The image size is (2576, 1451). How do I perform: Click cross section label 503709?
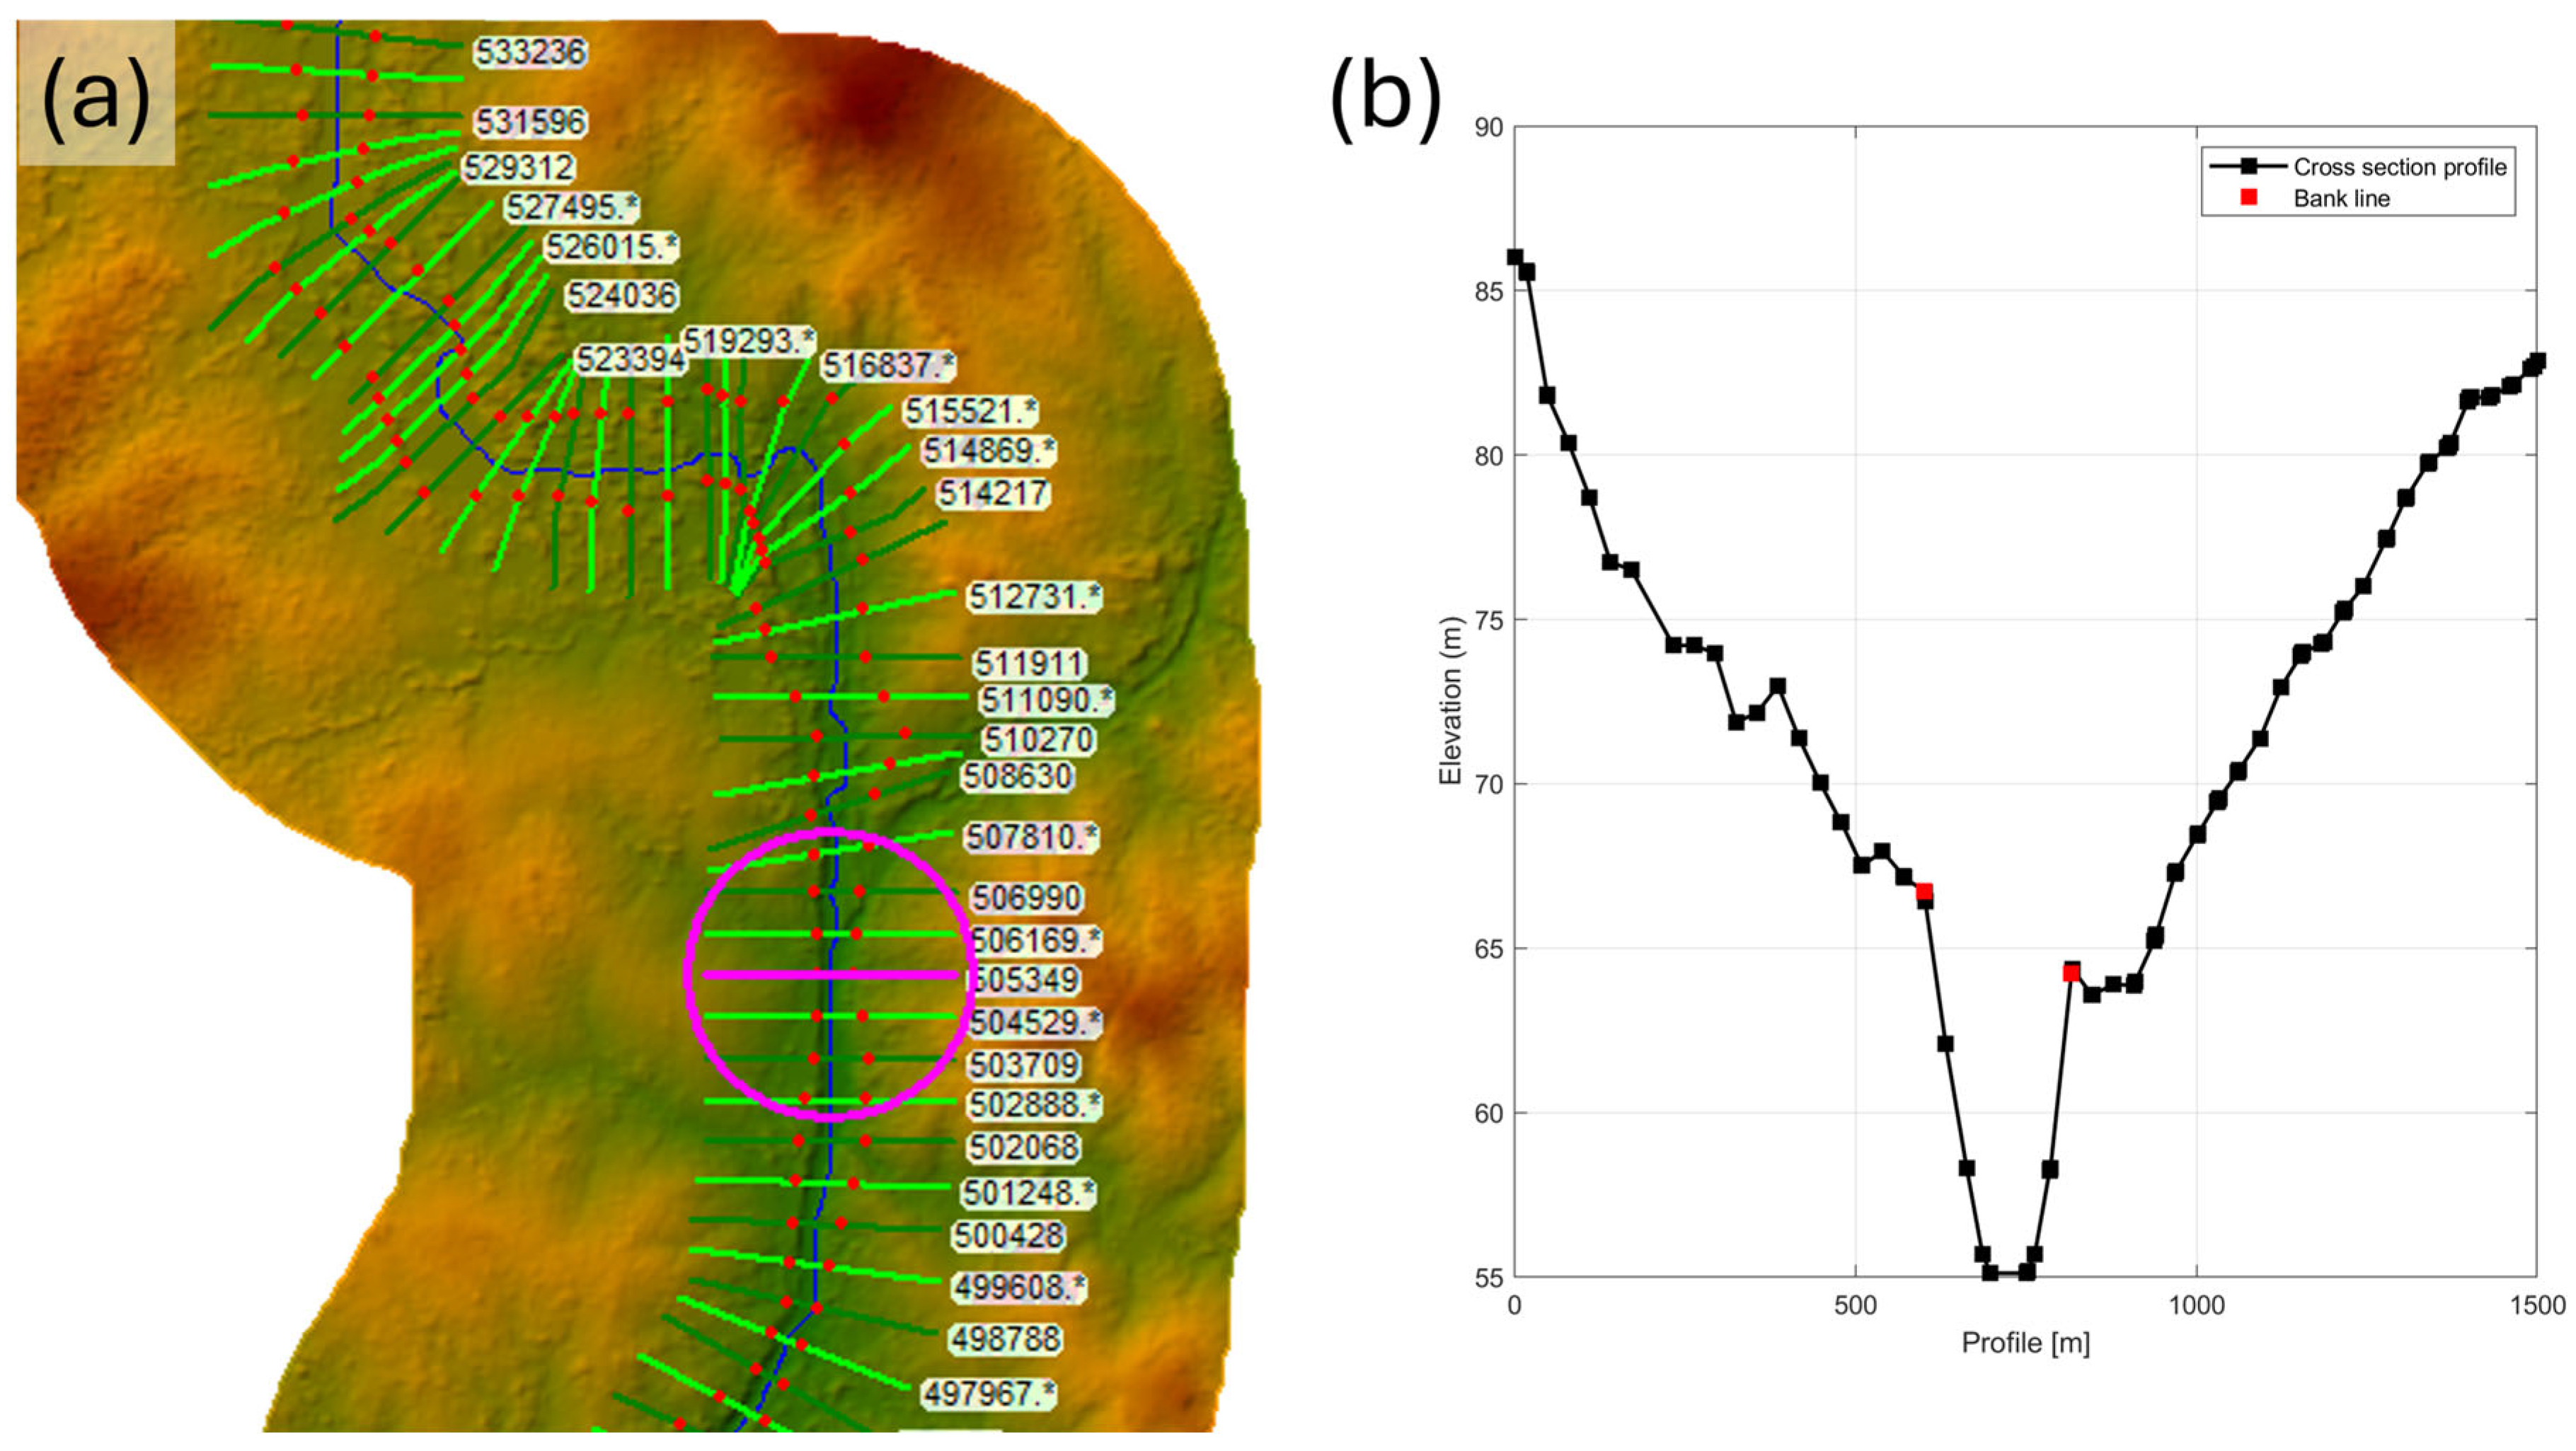coord(1024,1065)
